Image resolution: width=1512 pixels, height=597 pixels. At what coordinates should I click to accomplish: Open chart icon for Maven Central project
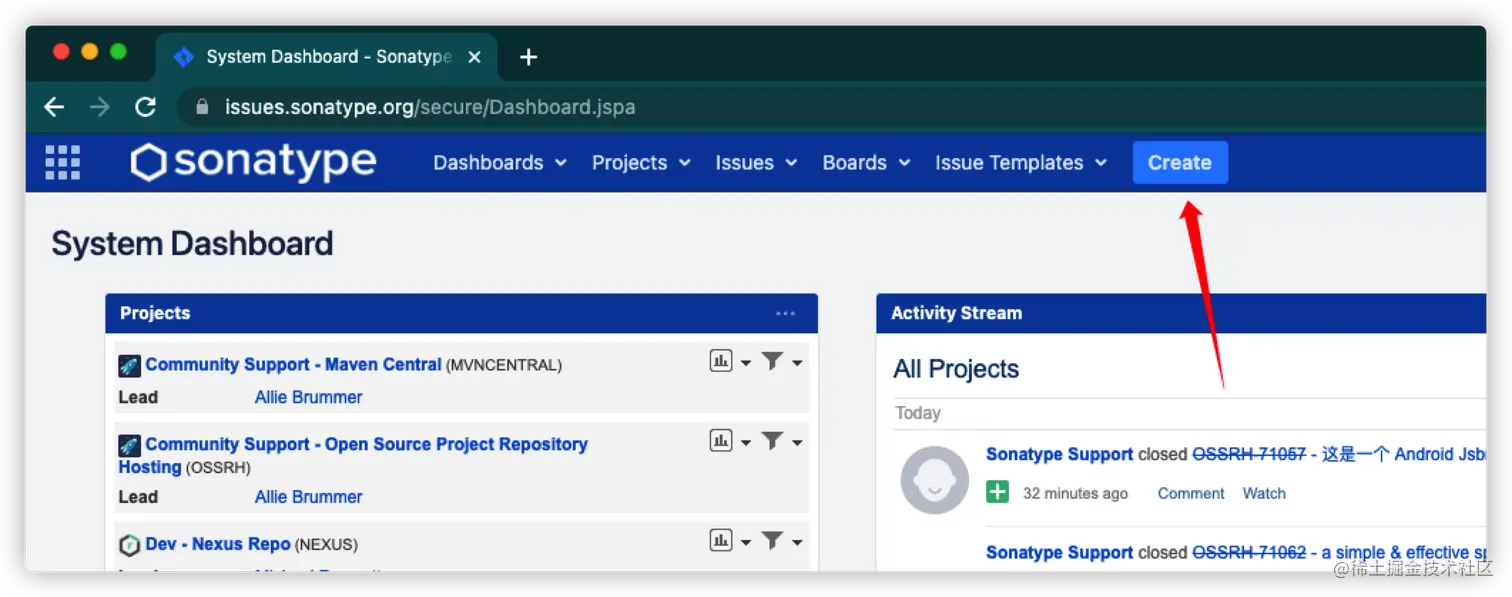click(x=721, y=362)
